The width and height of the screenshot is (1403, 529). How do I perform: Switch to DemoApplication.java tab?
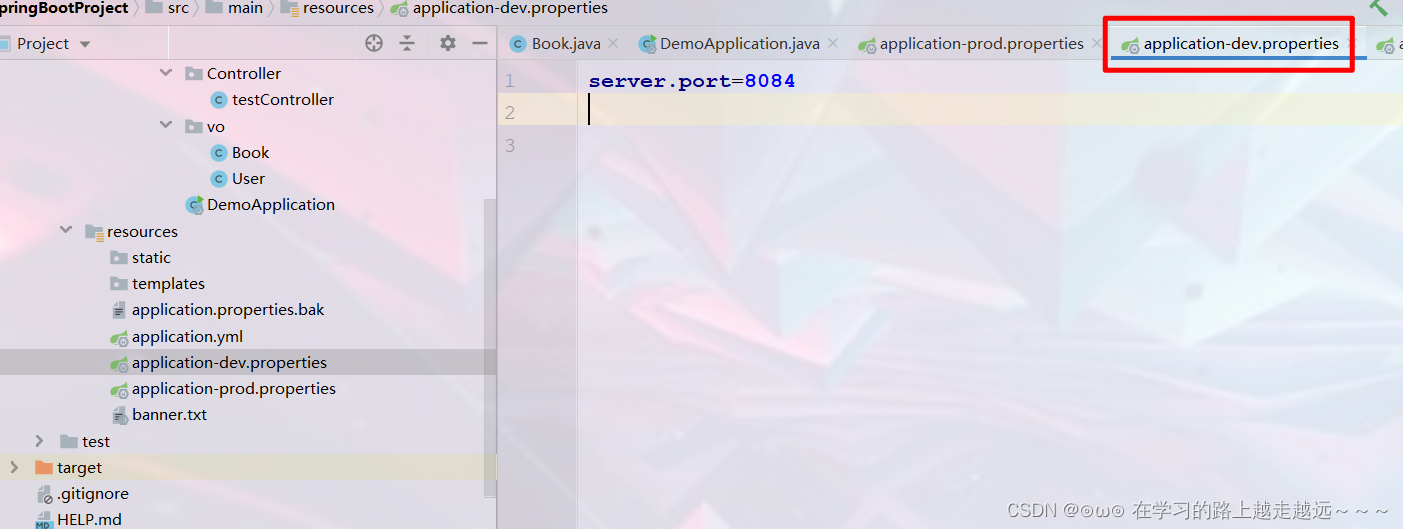click(739, 44)
